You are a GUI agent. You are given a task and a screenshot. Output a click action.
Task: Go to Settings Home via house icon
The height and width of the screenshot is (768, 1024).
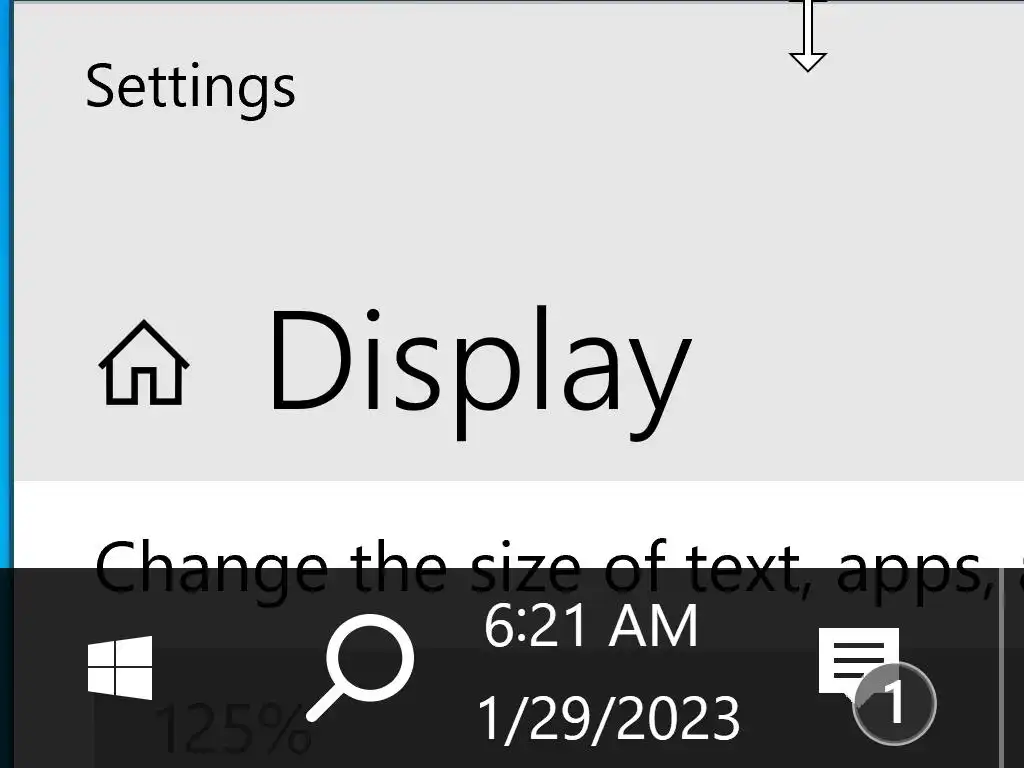(x=144, y=363)
